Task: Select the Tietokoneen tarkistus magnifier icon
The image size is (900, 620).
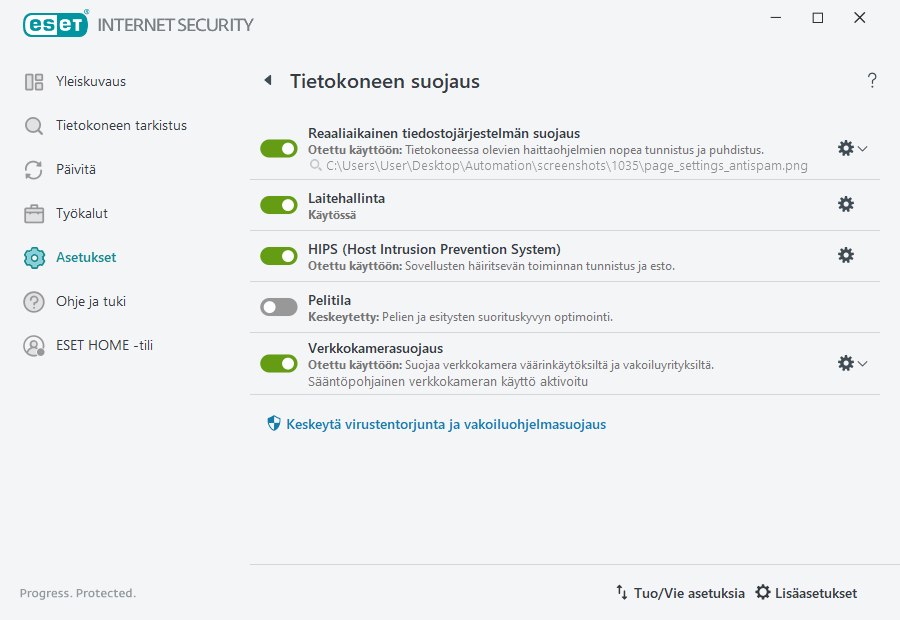Action: [x=33, y=125]
